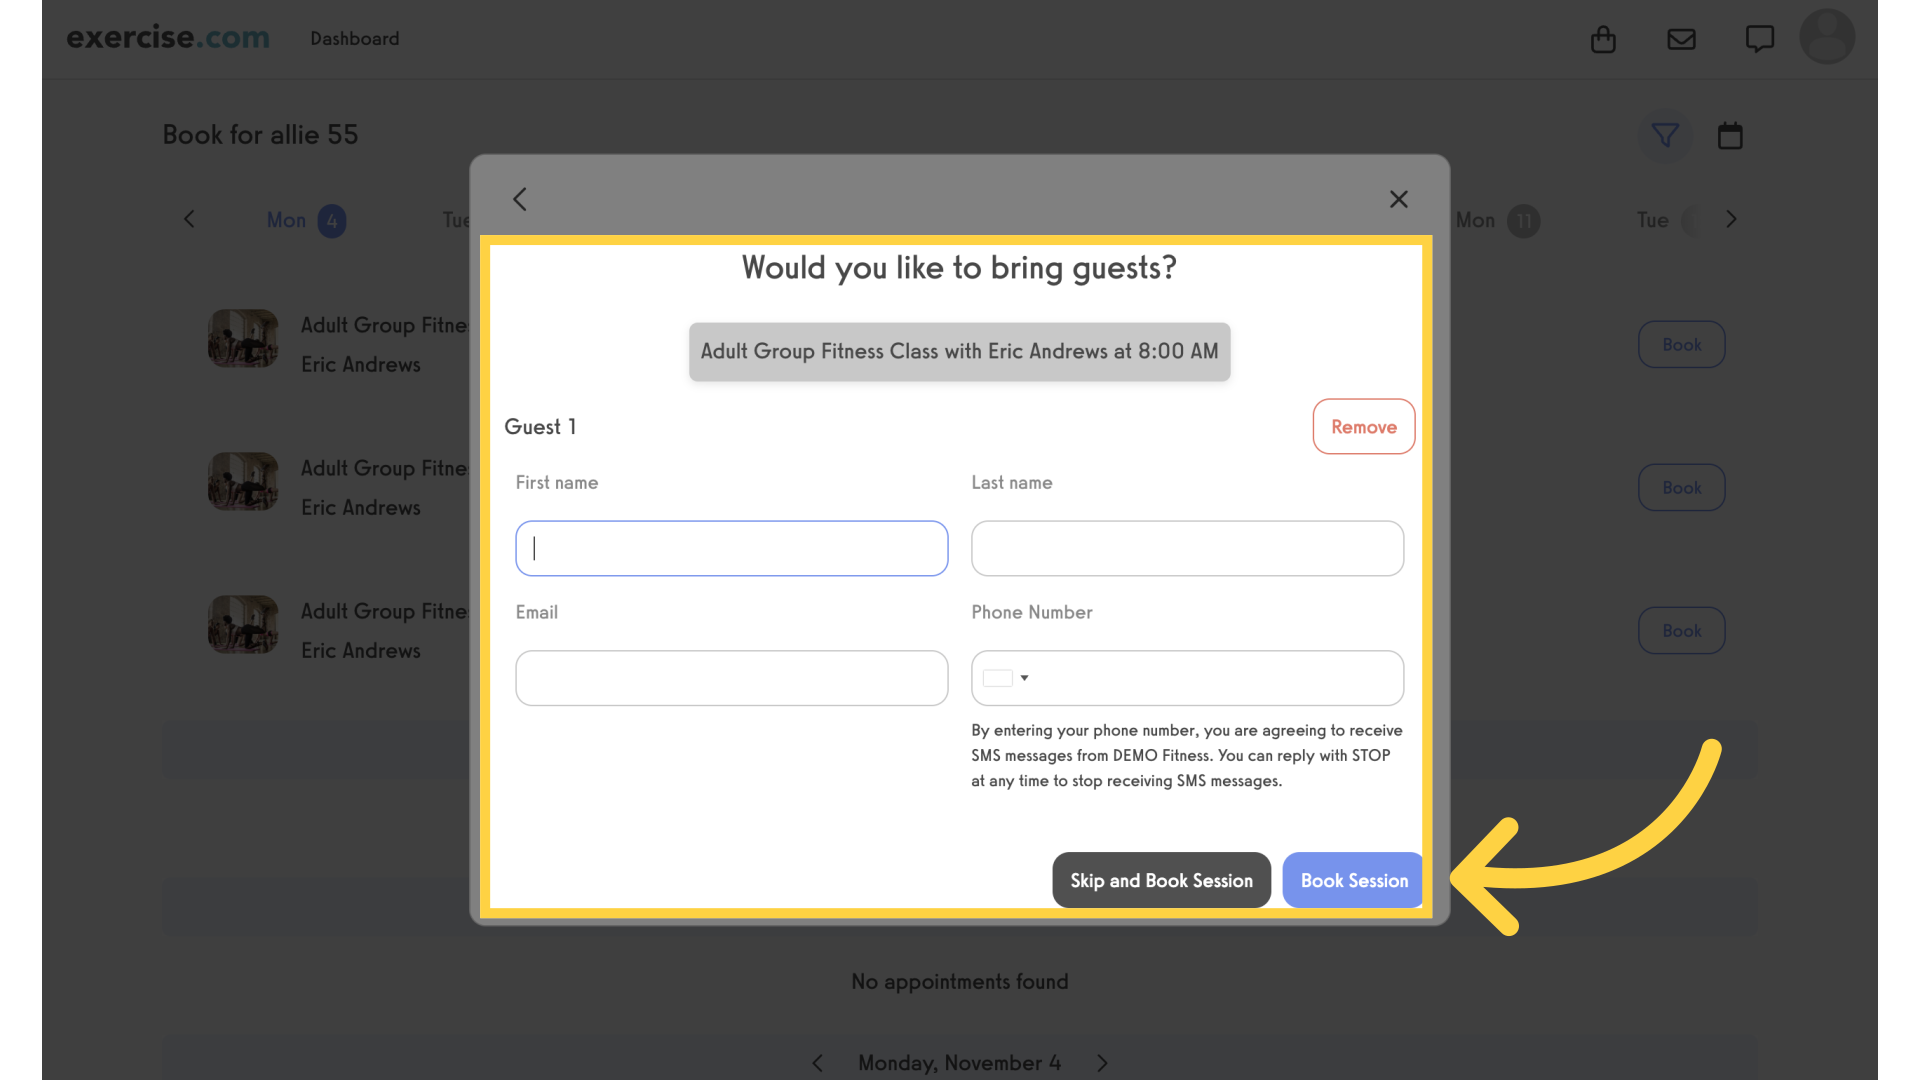This screenshot has height=1080, width=1920.
Task: Click the filter icon in top right
Action: 1665,135
